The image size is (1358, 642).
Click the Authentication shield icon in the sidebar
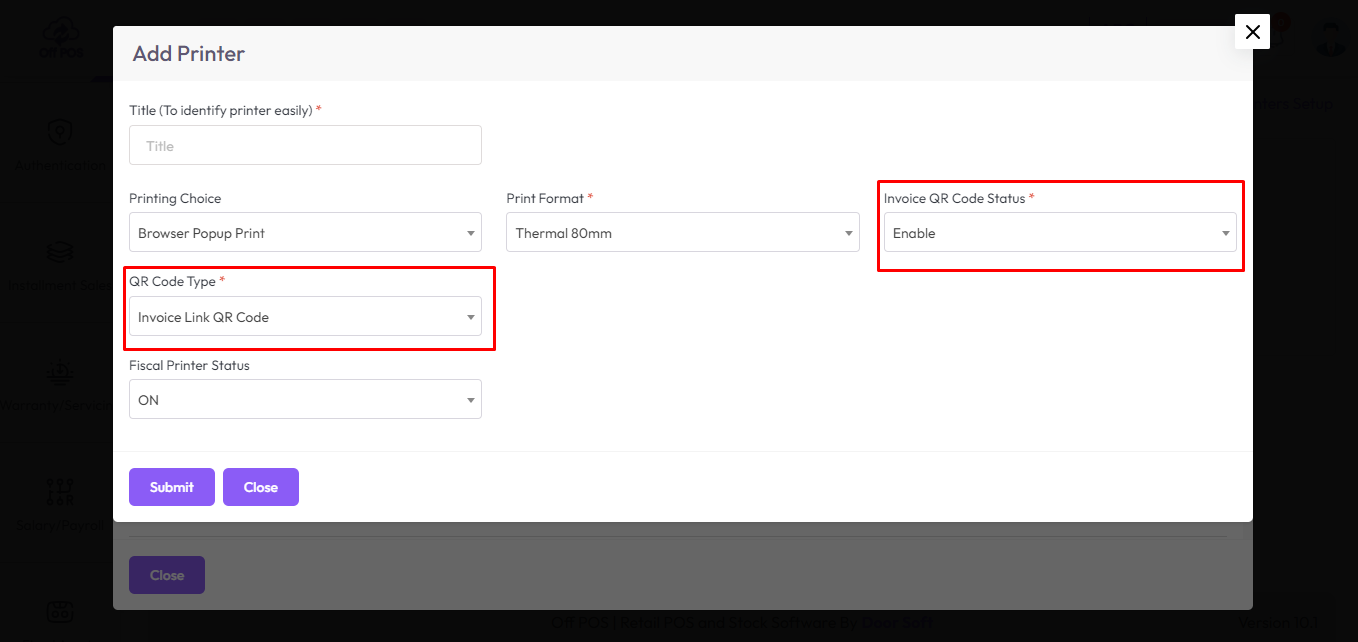click(60, 131)
